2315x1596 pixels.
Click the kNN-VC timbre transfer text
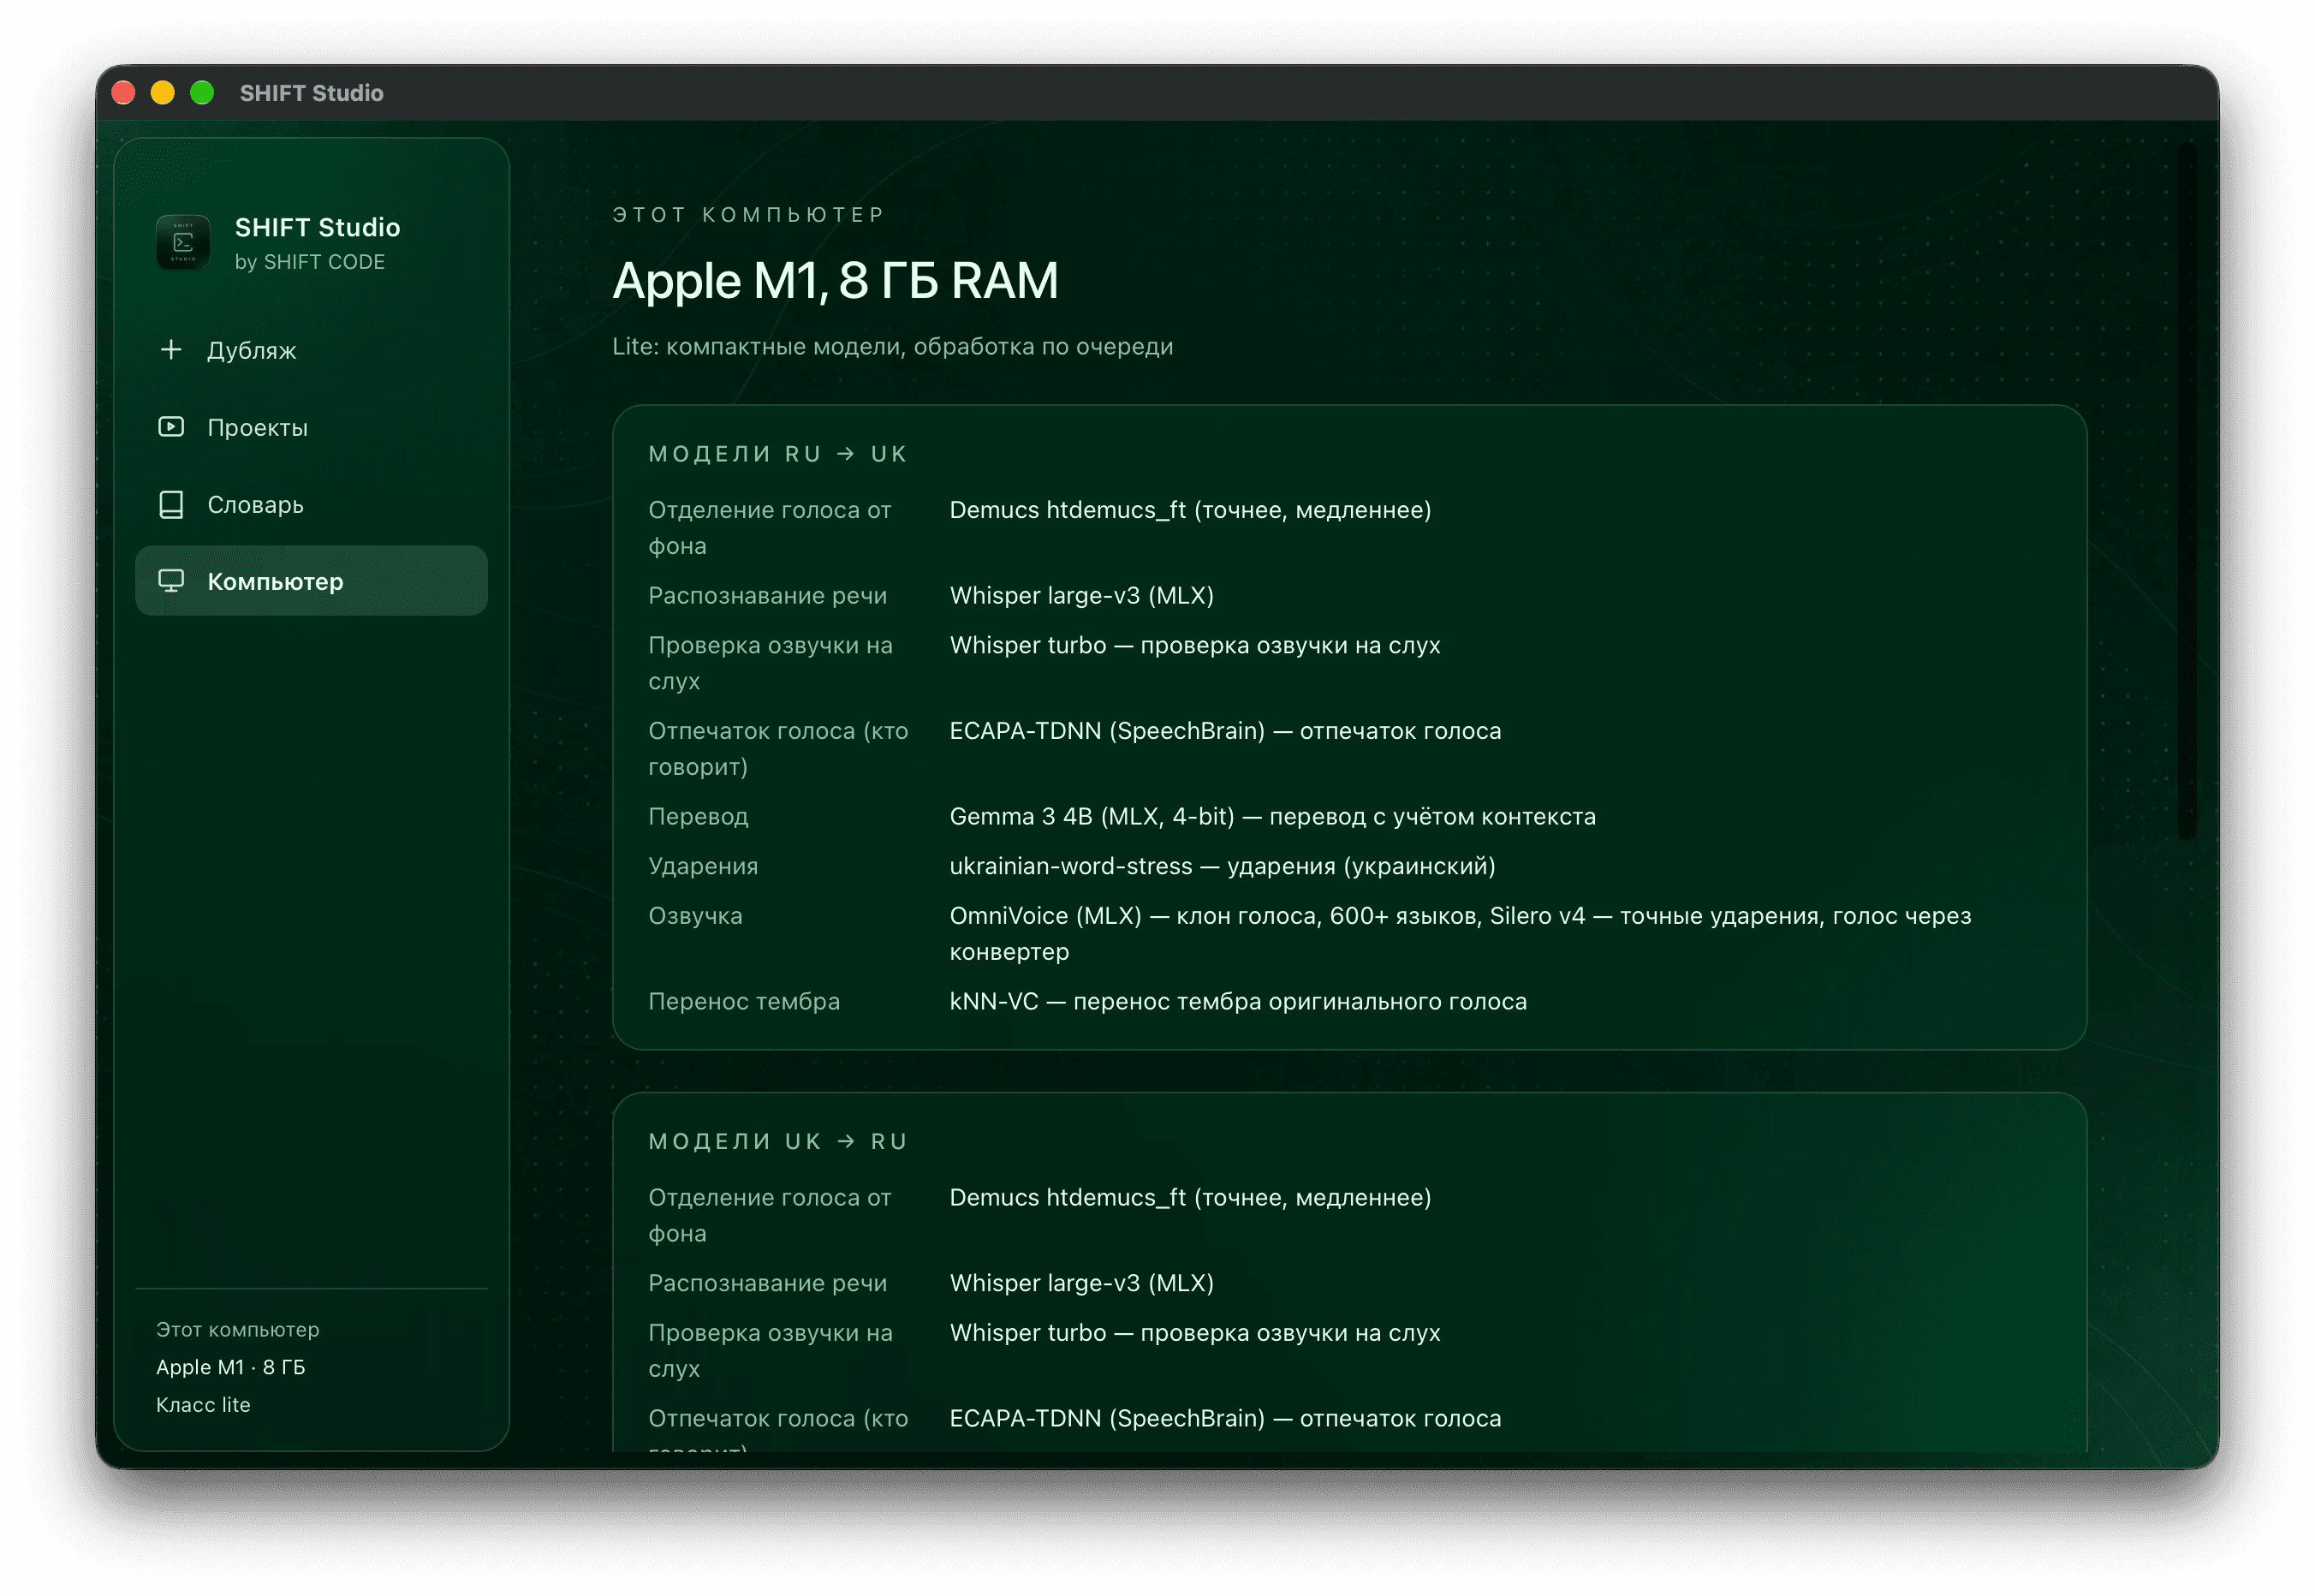coord(1239,1002)
